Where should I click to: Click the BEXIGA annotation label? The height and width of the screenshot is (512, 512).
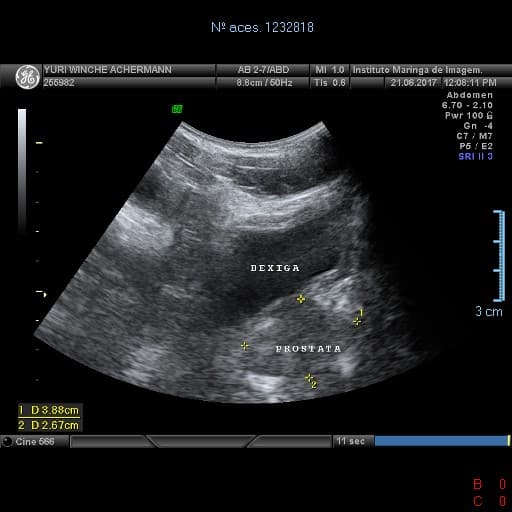[275, 268]
